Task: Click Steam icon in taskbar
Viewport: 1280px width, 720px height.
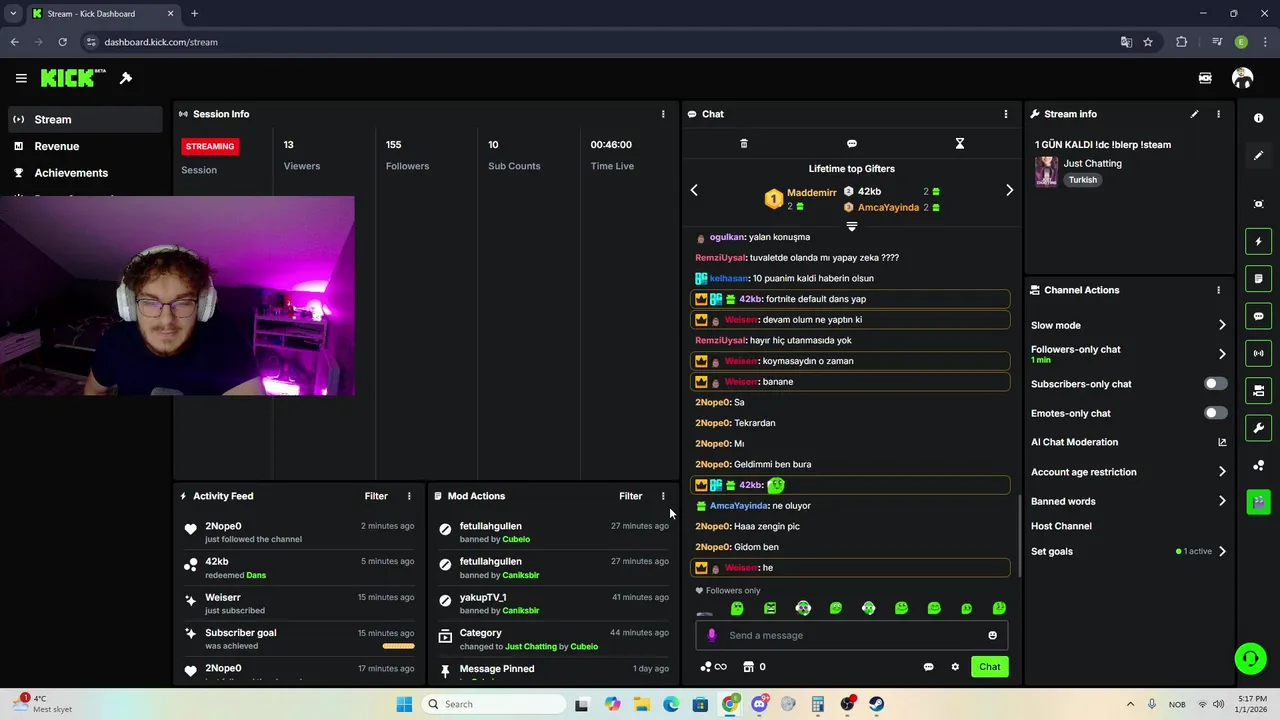Action: (876, 704)
